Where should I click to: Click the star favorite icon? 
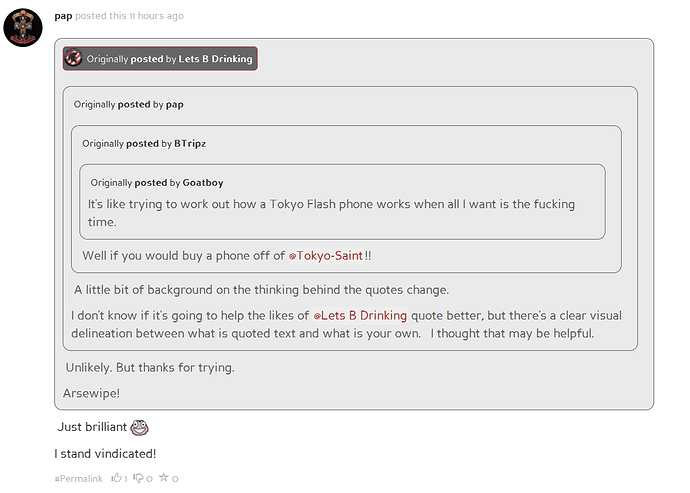click(x=162, y=479)
